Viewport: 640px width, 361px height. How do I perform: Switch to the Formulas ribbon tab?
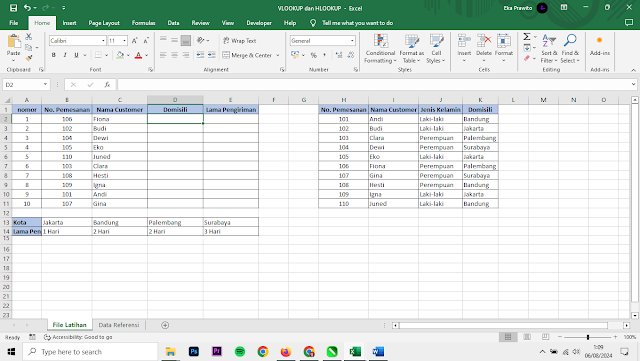[x=143, y=23]
